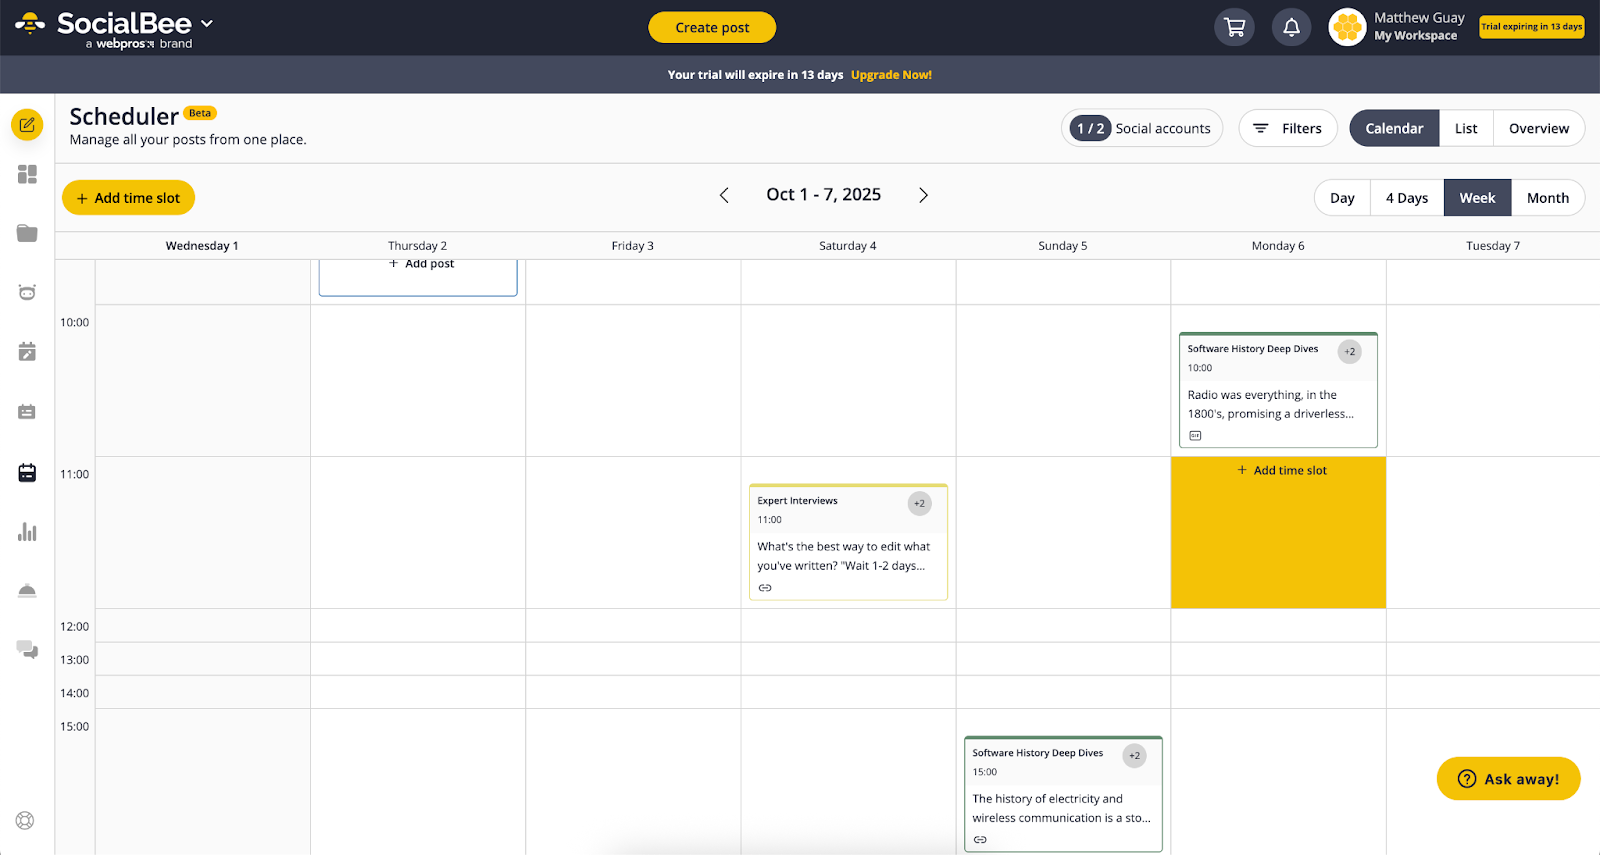Click the yellow Monday 11:00 time slot
The width and height of the screenshot is (1600, 855).
[x=1278, y=540]
